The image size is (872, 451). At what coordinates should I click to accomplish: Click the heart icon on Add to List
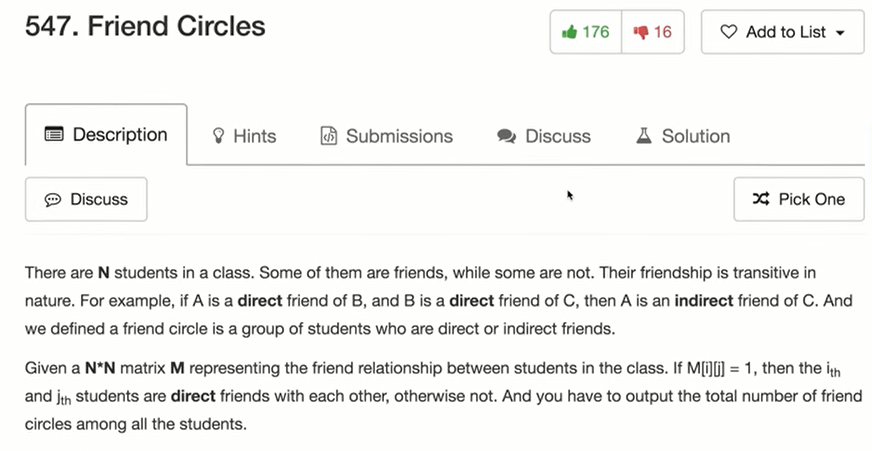coord(729,32)
